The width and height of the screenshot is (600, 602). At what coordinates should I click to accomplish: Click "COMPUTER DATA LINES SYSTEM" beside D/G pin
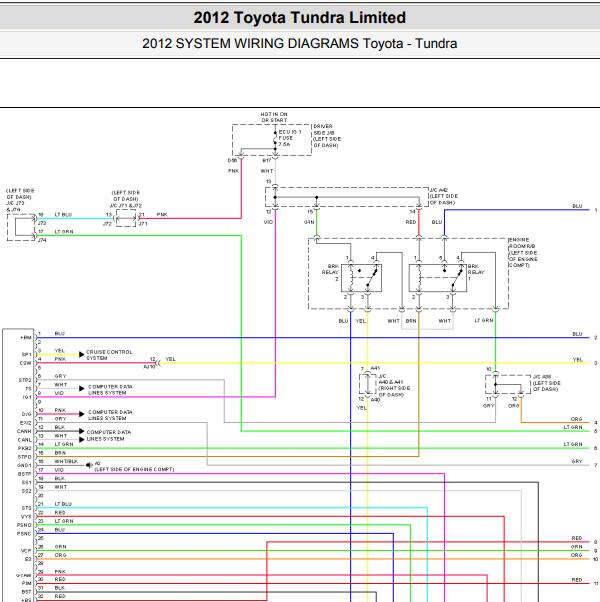pos(110,415)
